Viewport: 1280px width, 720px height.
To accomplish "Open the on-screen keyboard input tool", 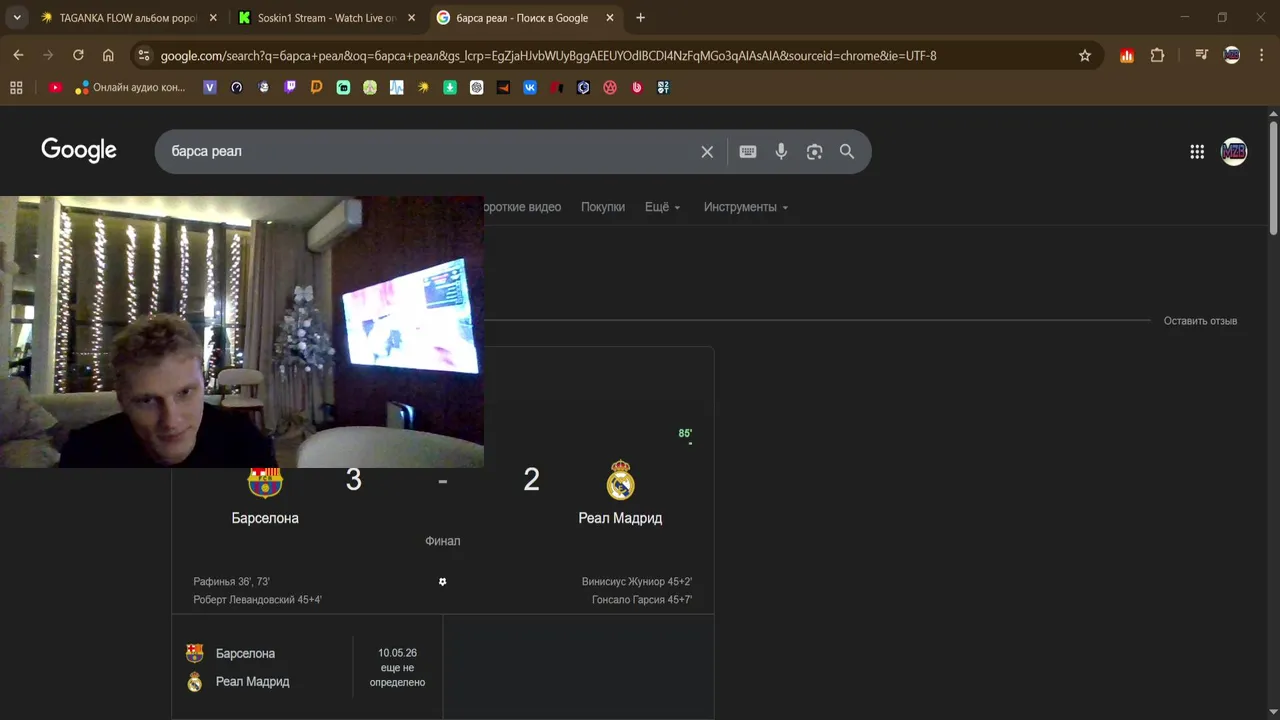I will (x=748, y=151).
